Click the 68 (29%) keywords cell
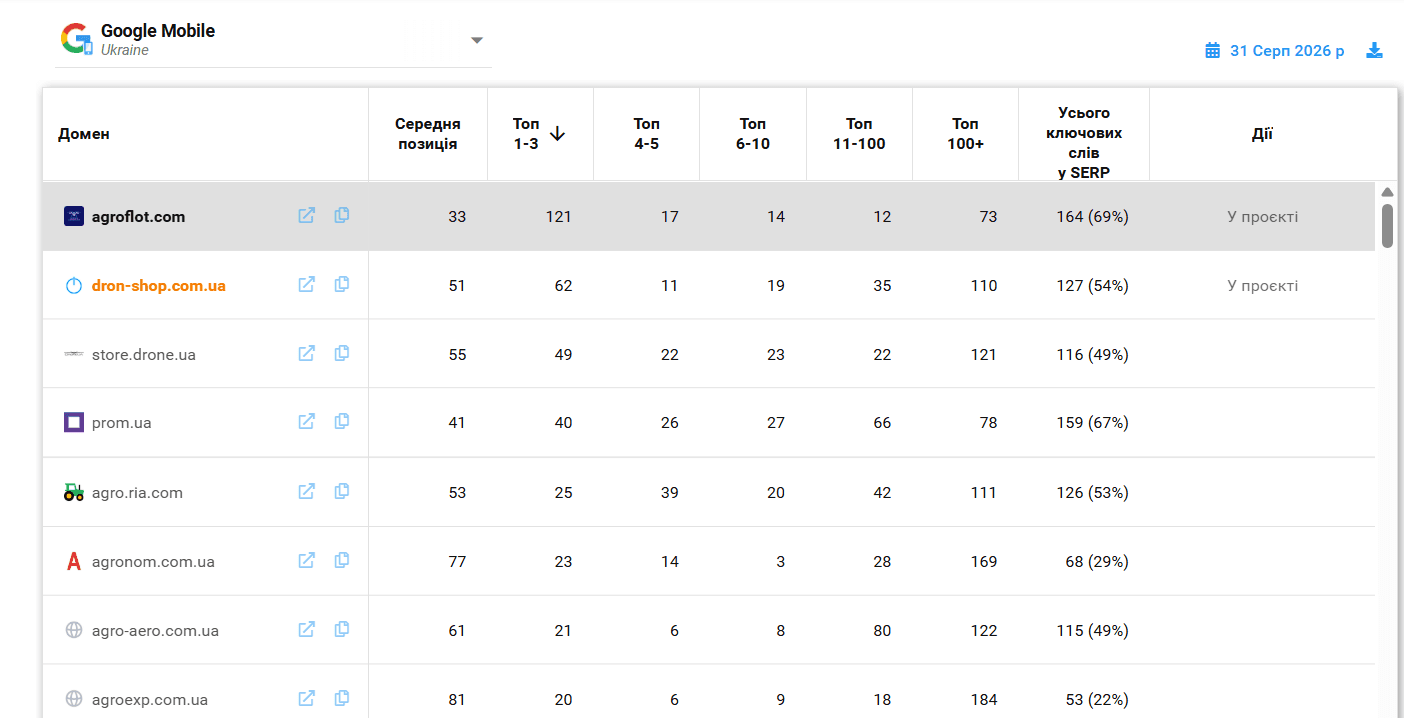1404x718 pixels. 1097,561
